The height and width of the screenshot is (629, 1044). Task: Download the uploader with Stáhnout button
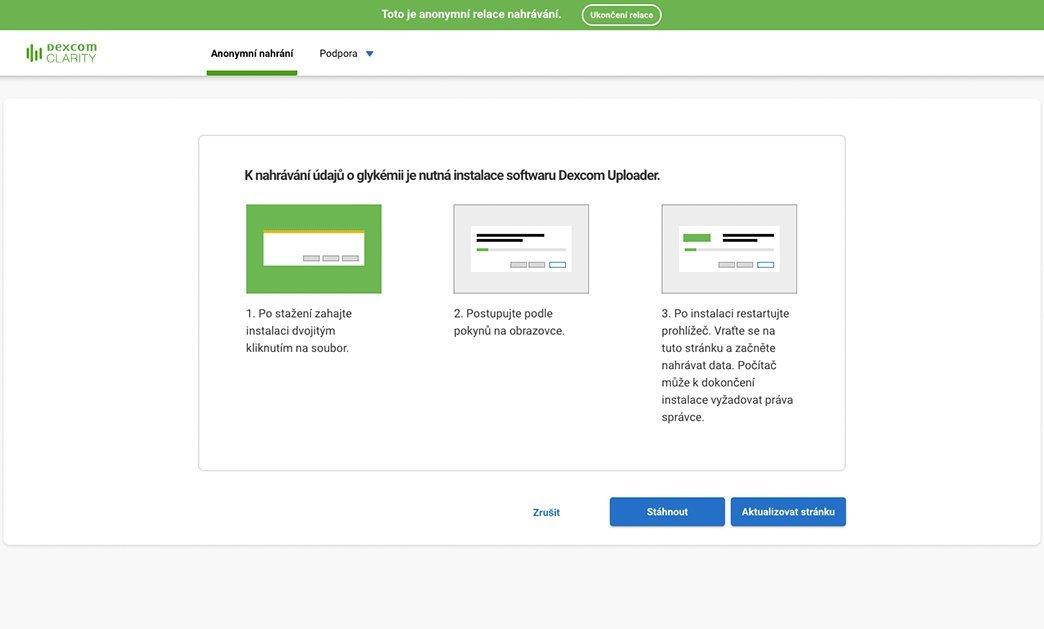pos(667,512)
